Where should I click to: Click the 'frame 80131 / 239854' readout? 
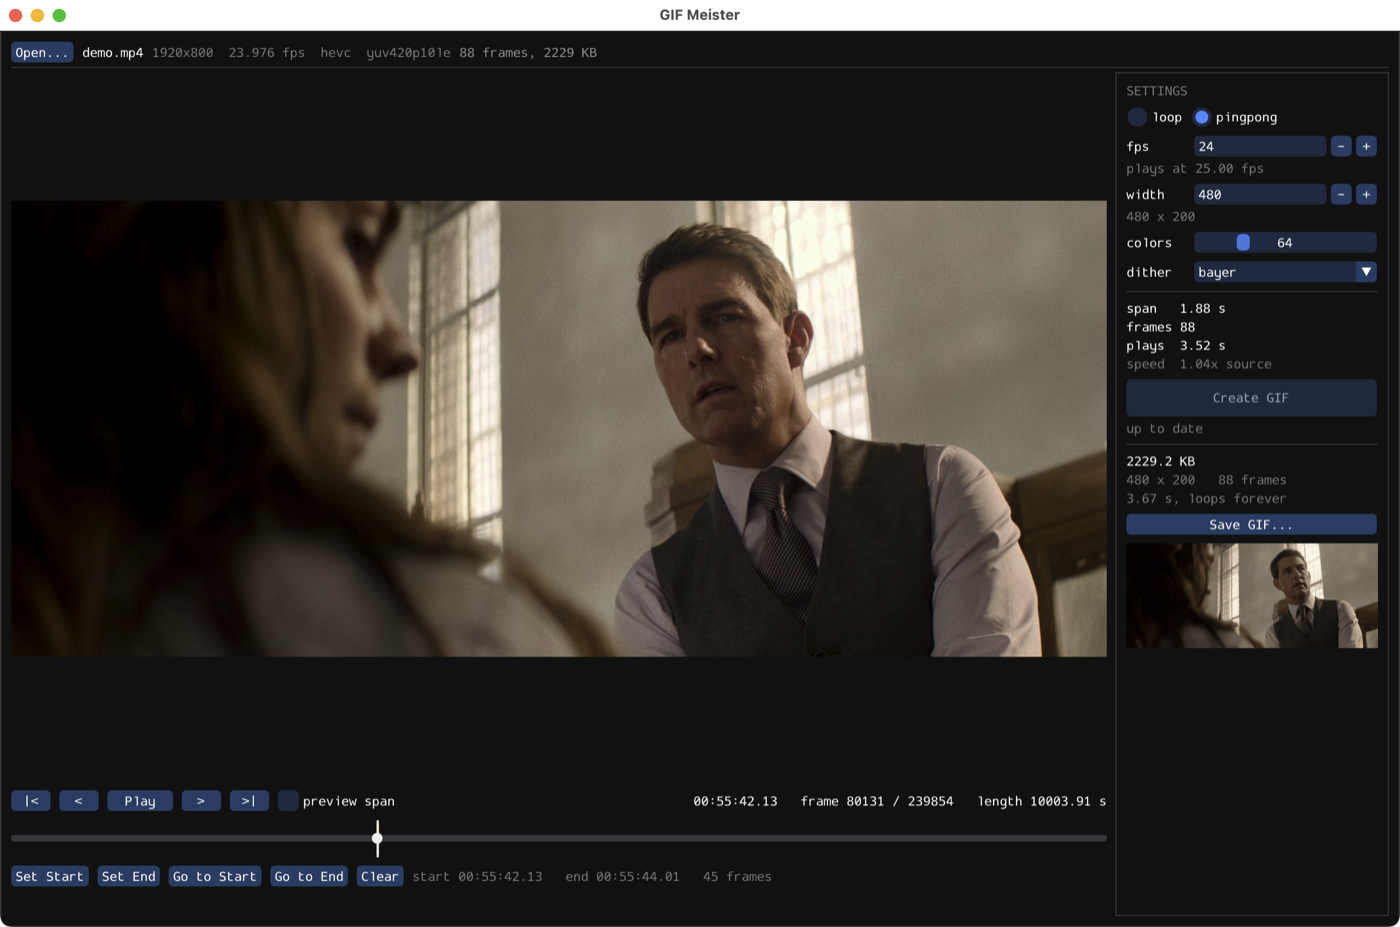(877, 801)
